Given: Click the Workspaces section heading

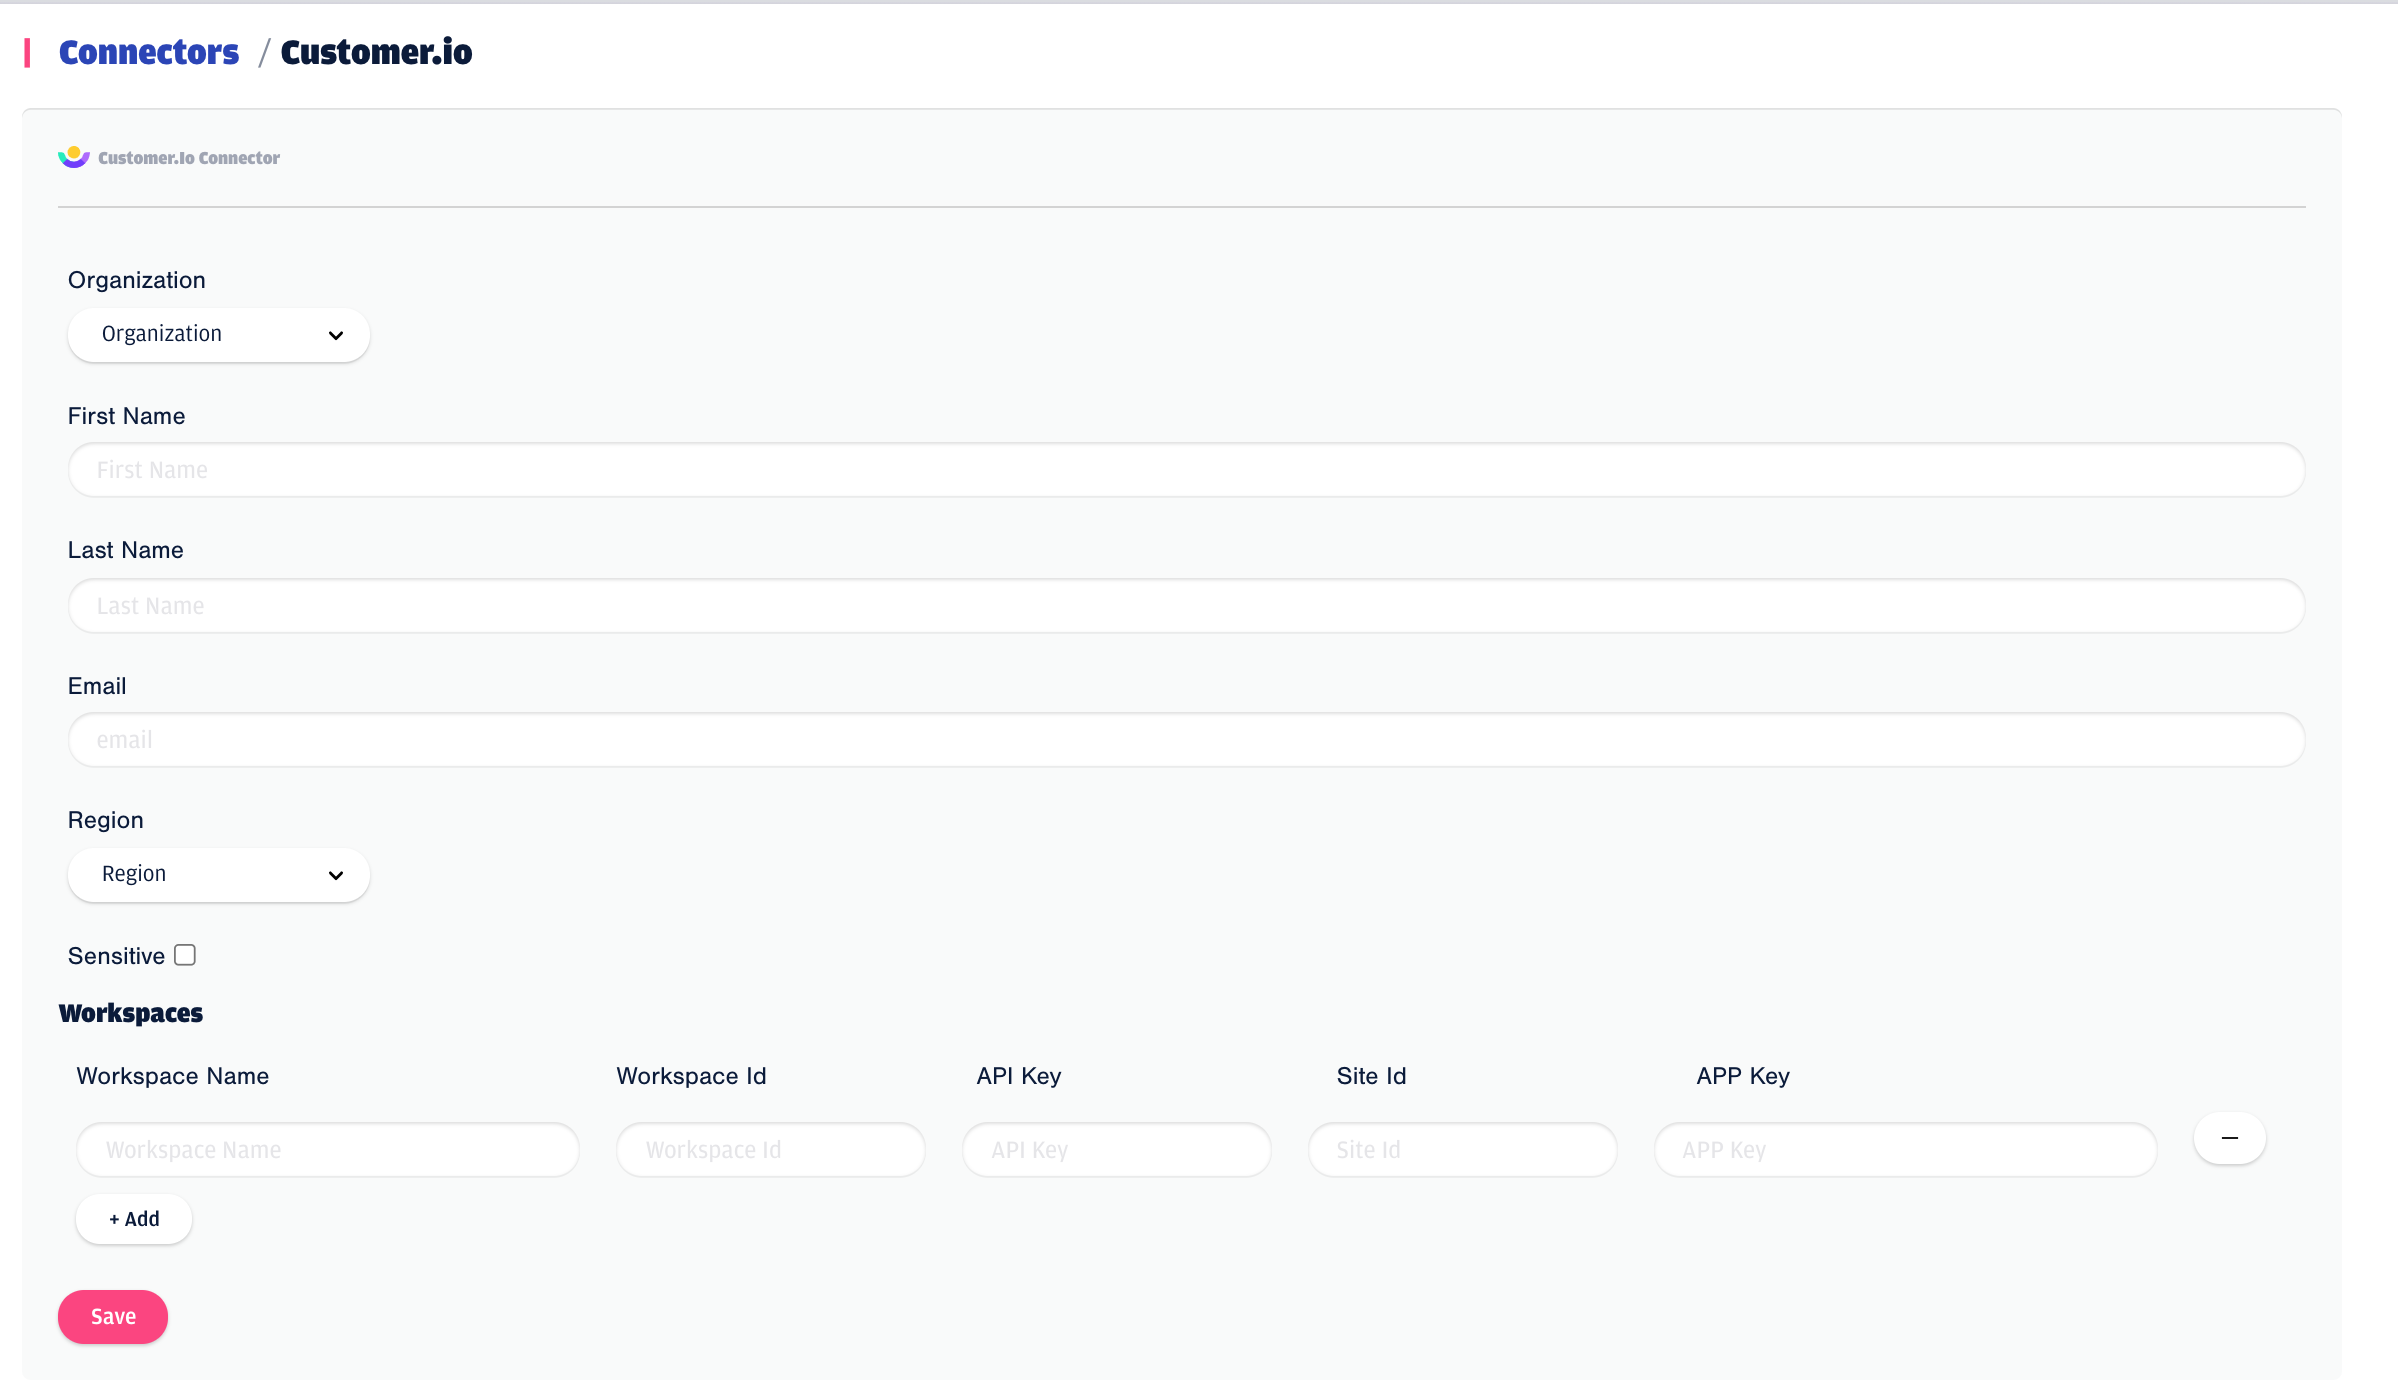Looking at the screenshot, I should coord(131,1013).
